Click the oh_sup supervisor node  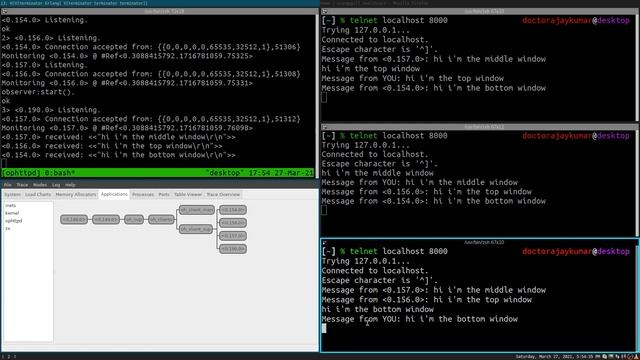tap(134, 220)
